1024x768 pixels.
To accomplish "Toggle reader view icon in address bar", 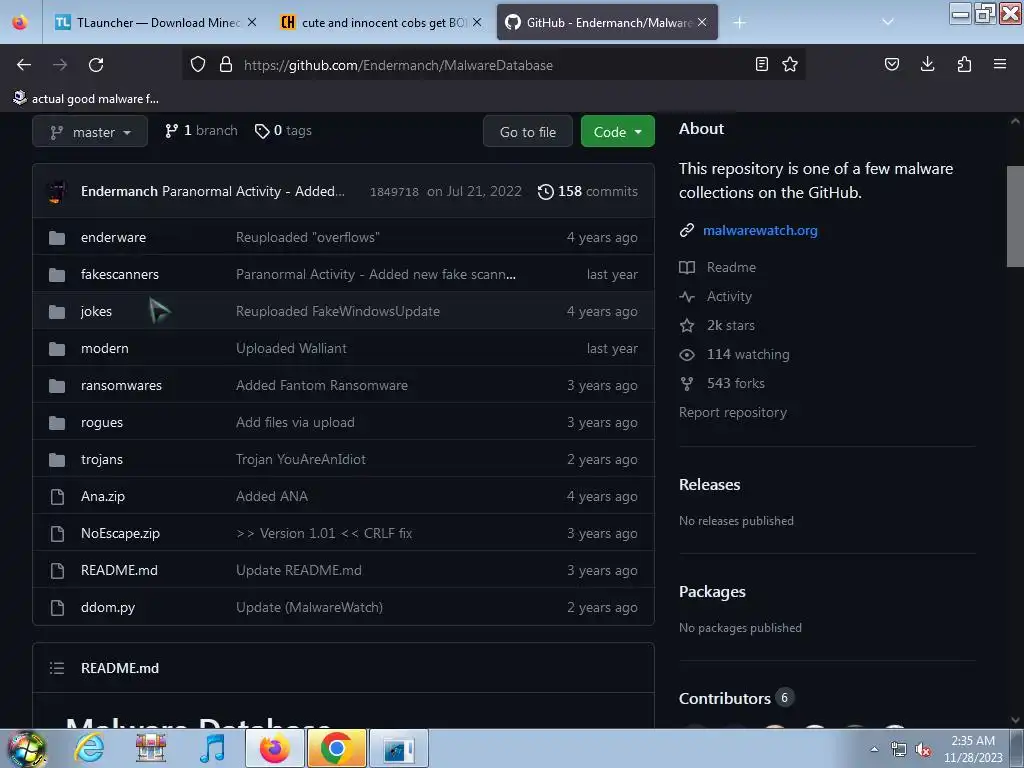I will (x=761, y=64).
